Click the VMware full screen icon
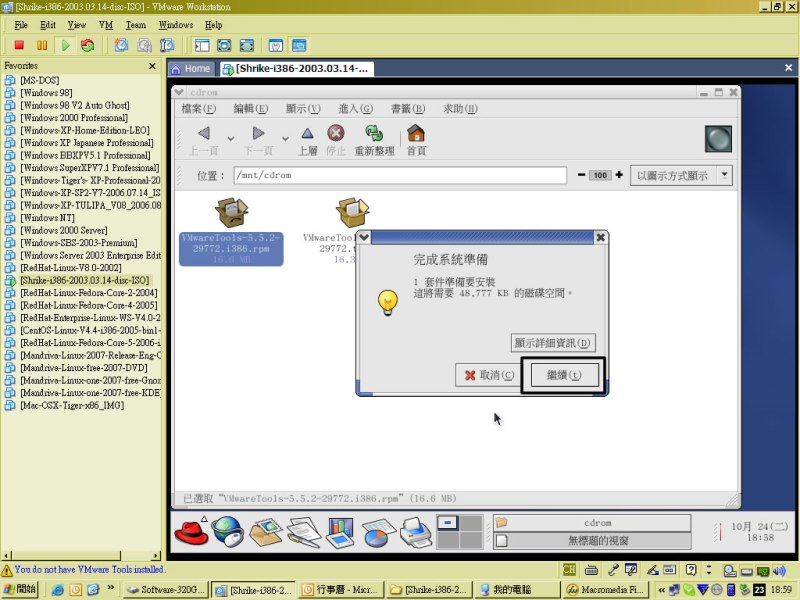Viewport: 800px width, 600px height. click(x=224, y=45)
